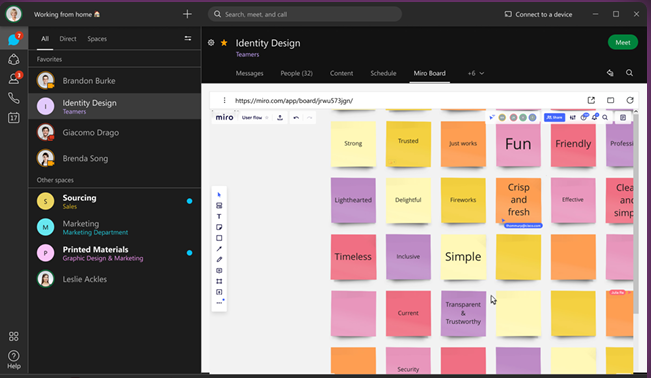Open the three-dot menu beside the Miro URL

pyautogui.click(x=224, y=100)
